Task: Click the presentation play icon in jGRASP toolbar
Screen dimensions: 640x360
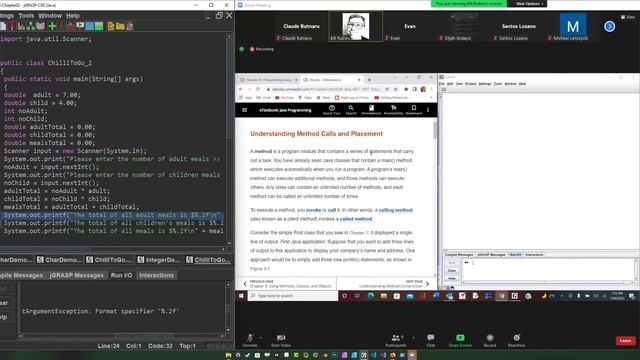Action: (x=80, y=26)
